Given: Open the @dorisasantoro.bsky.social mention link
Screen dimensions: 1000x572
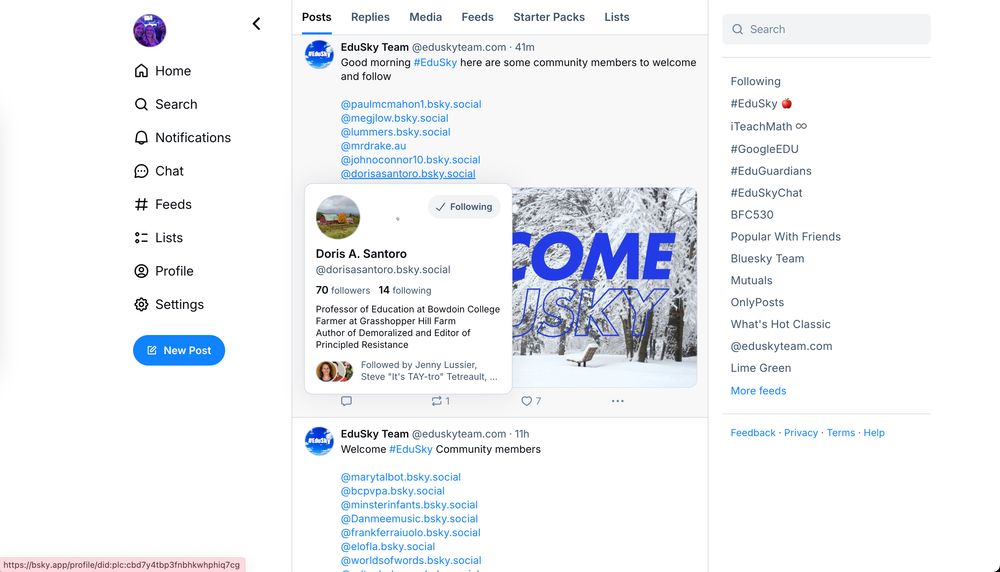Looking at the screenshot, I should 408,174.
